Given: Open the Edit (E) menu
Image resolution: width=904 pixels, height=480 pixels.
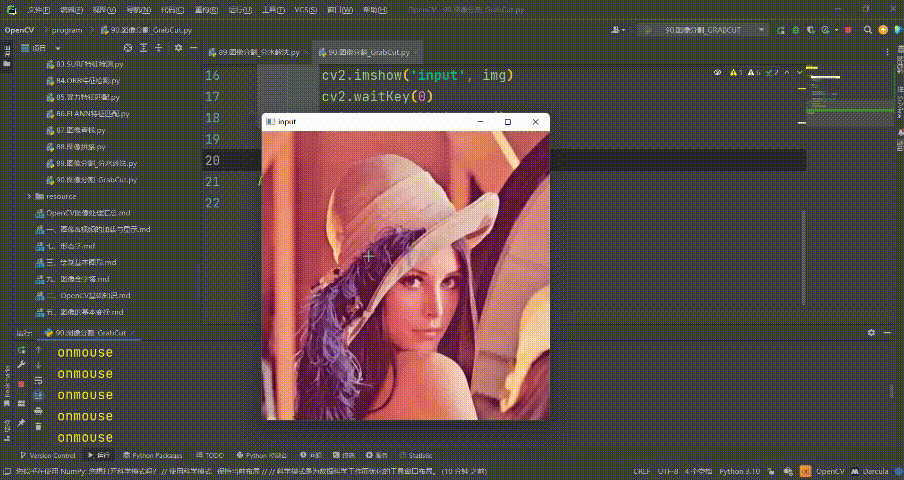Looking at the screenshot, I should 71,10.
